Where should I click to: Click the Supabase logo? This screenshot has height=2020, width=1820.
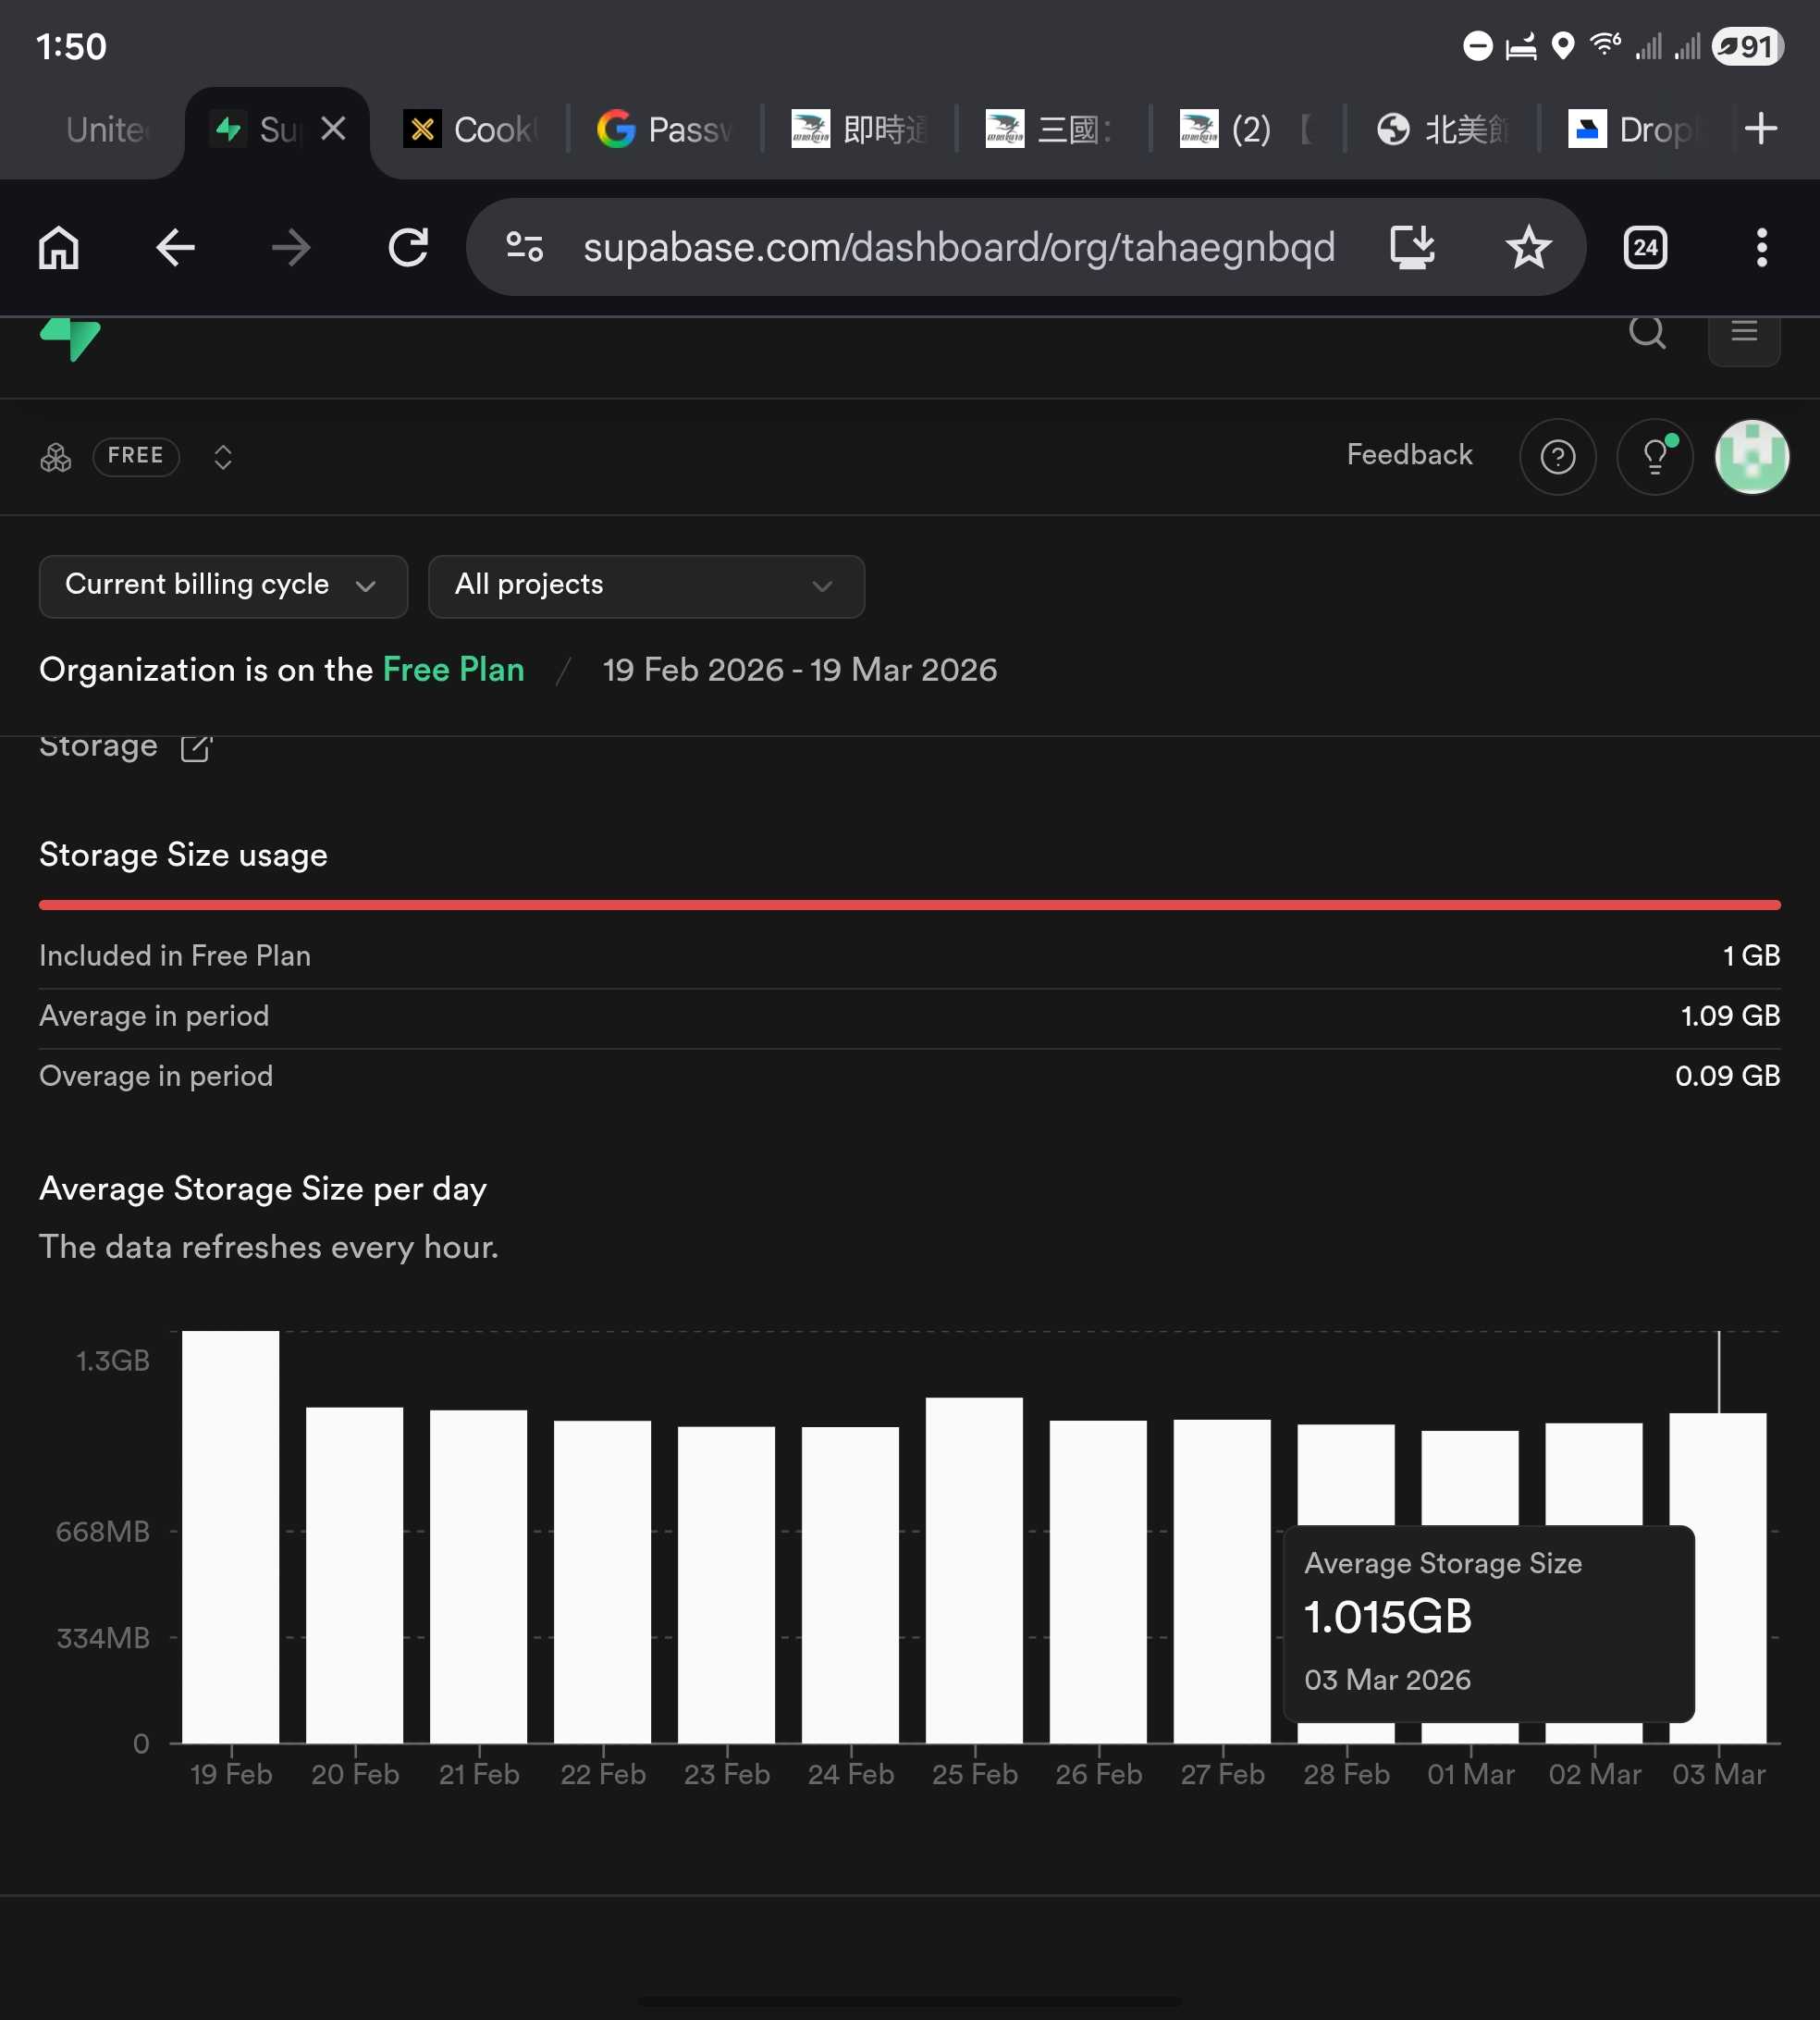click(69, 341)
